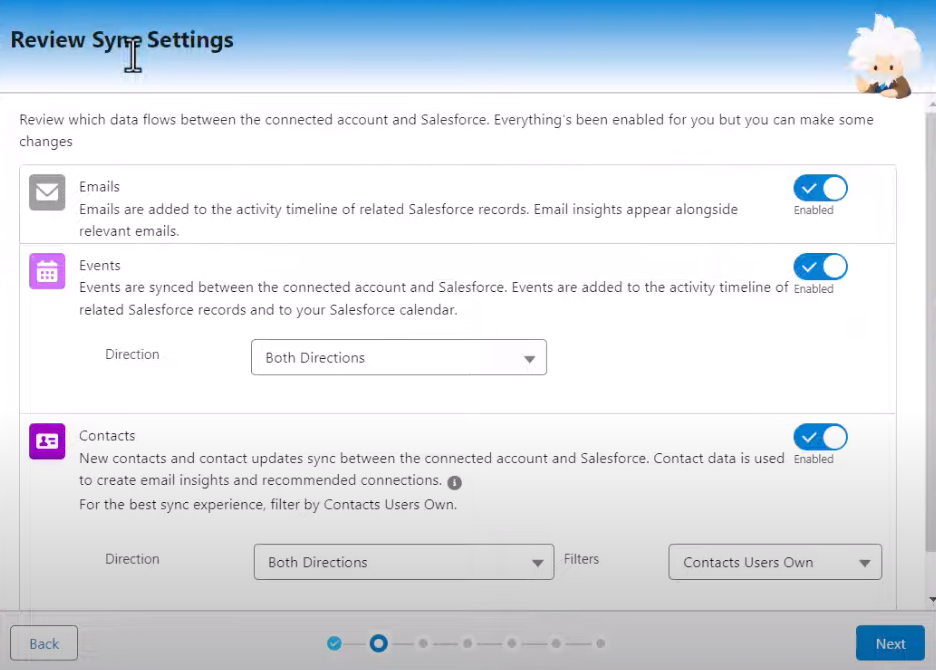Screen dimensions: 936x670
Task: Open the Events Direction dropdown
Action: click(399, 357)
